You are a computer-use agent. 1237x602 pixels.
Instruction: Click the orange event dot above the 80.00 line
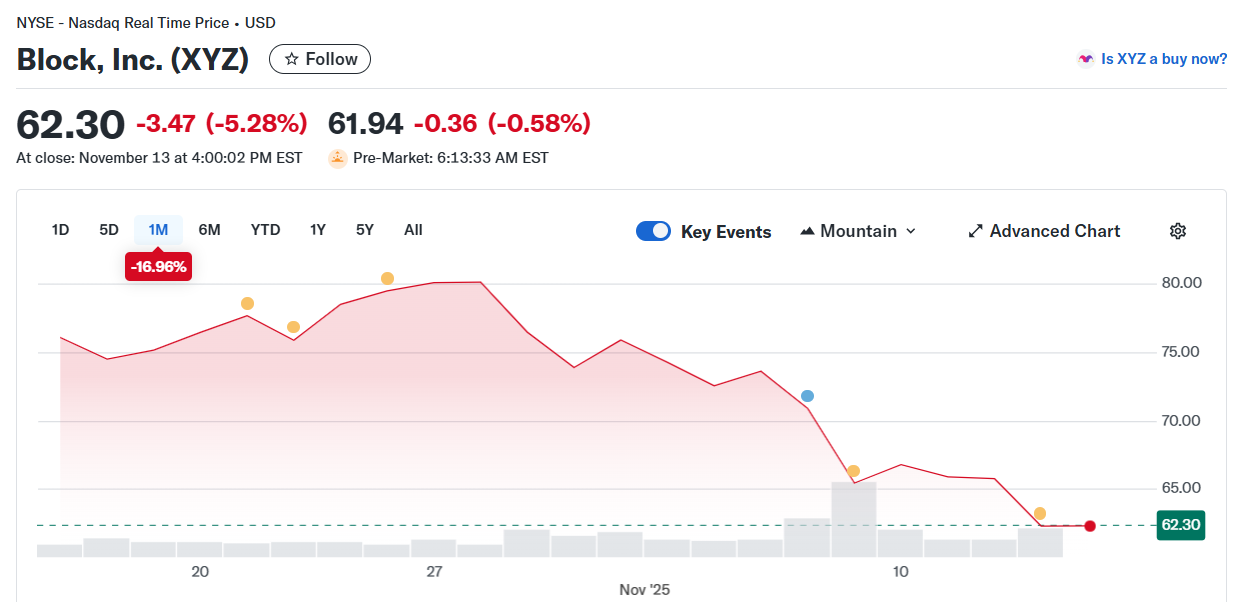point(387,278)
